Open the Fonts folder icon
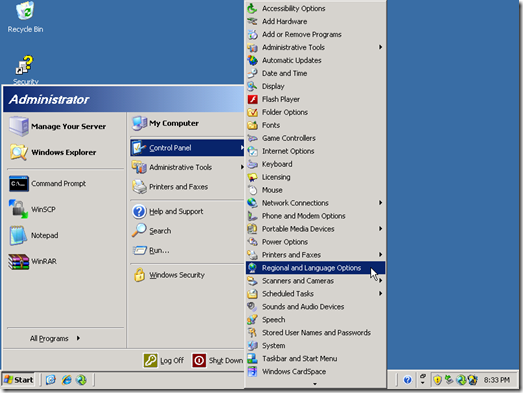Image resolution: width=523 pixels, height=393 pixels. (x=252, y=125)
